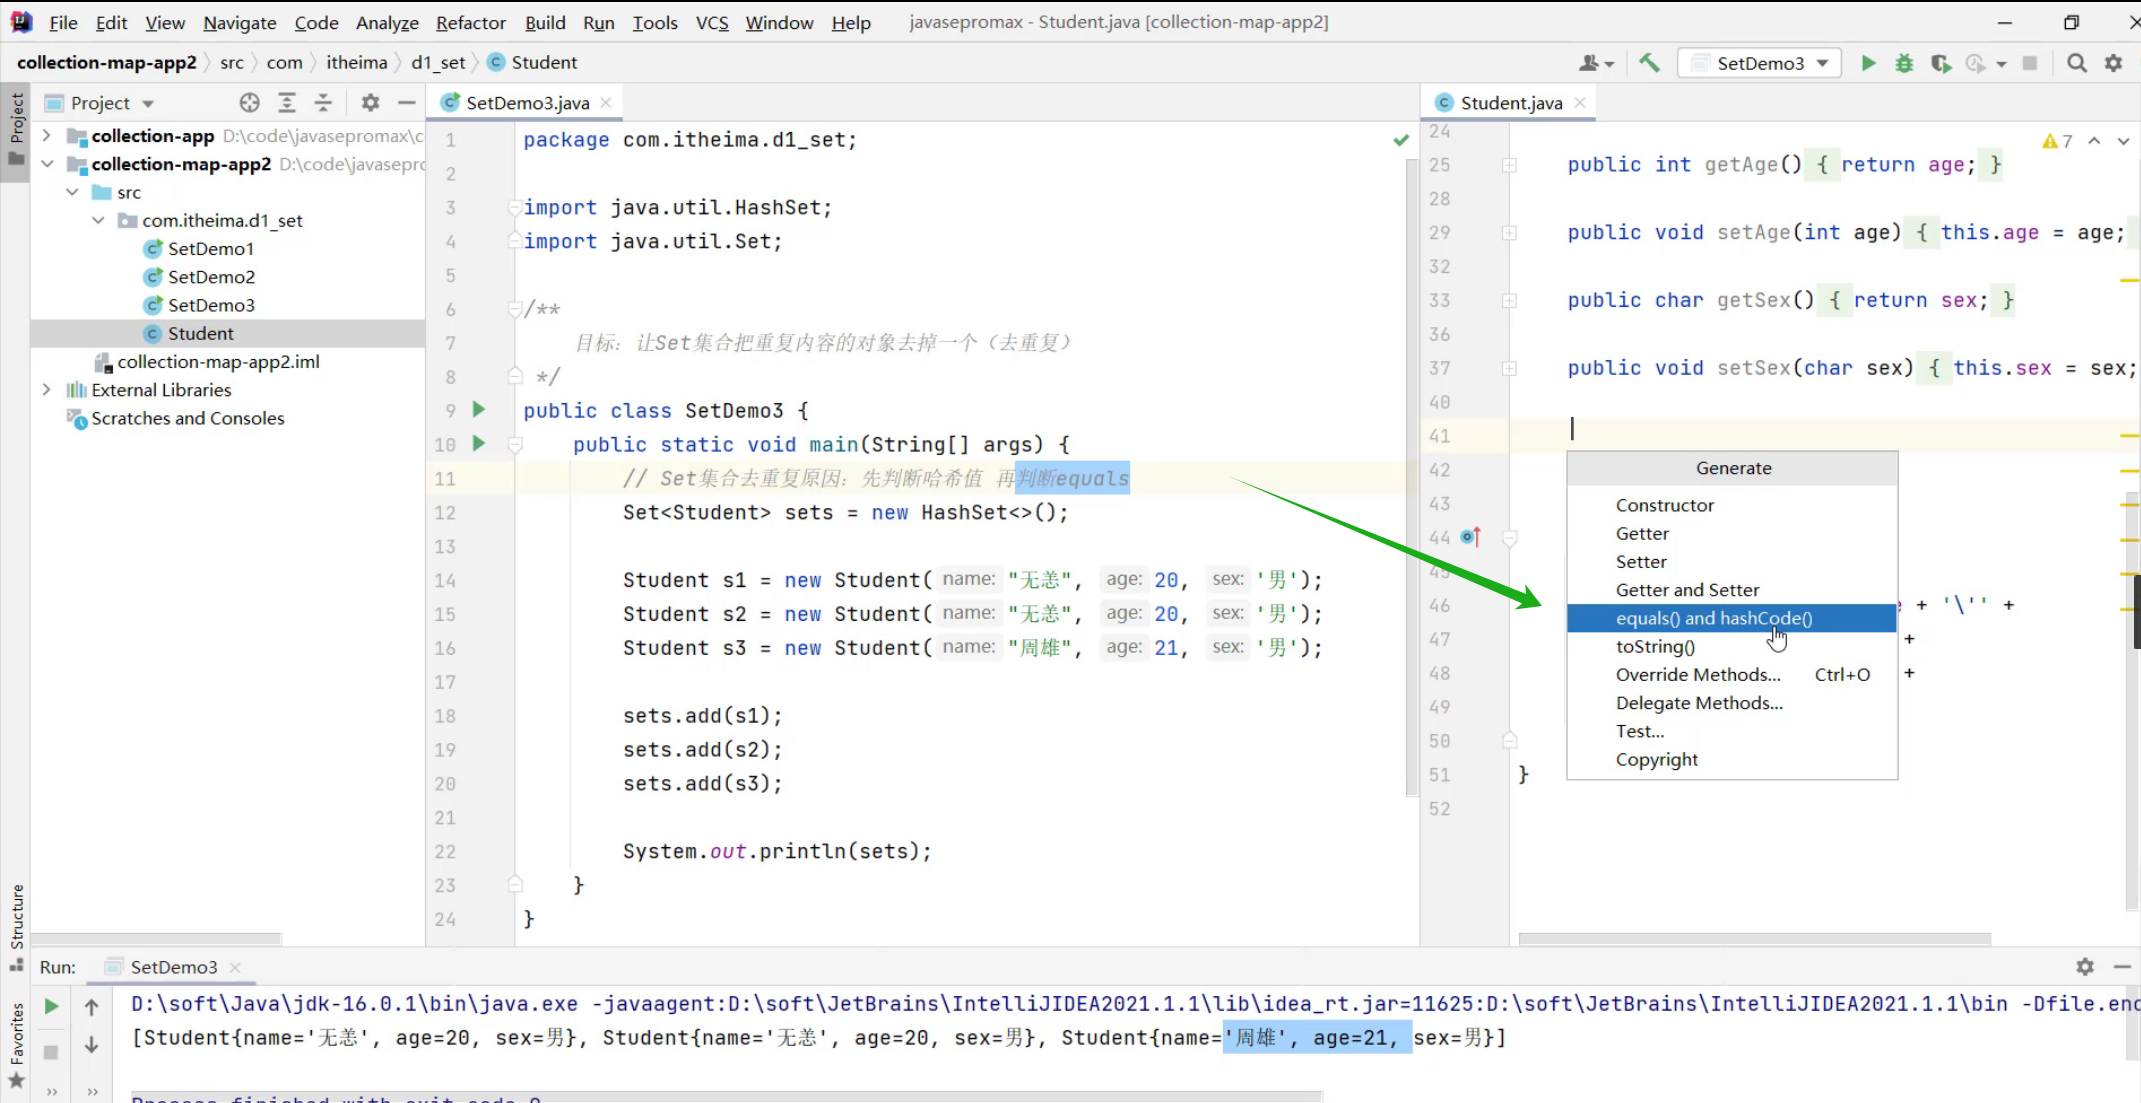Image resolution: width=2141 pixels, height=1103 pixels.
Task: Expand the collection-app project node
Action: [x=46, y=135]
